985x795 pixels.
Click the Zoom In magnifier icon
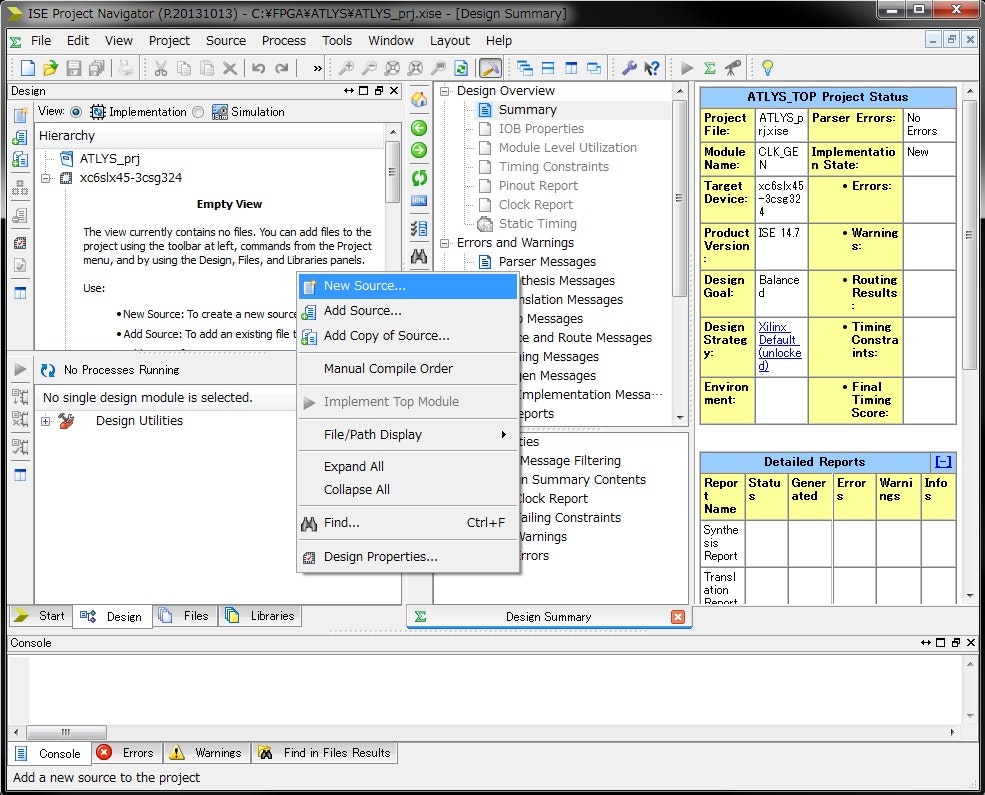click(346, 68)
